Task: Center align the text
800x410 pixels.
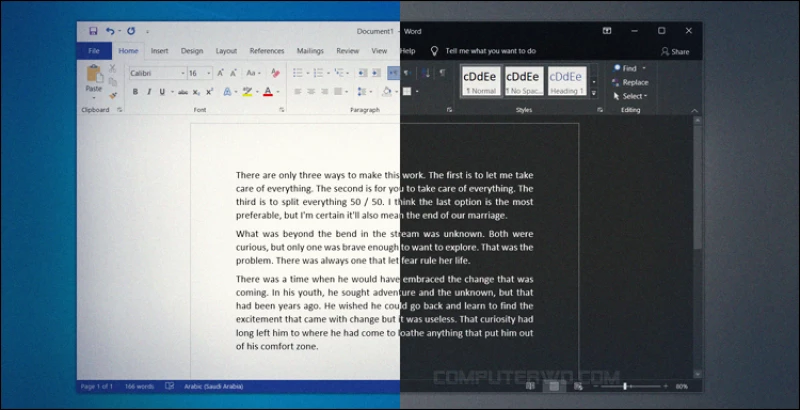Action: [x=311, y=92]
